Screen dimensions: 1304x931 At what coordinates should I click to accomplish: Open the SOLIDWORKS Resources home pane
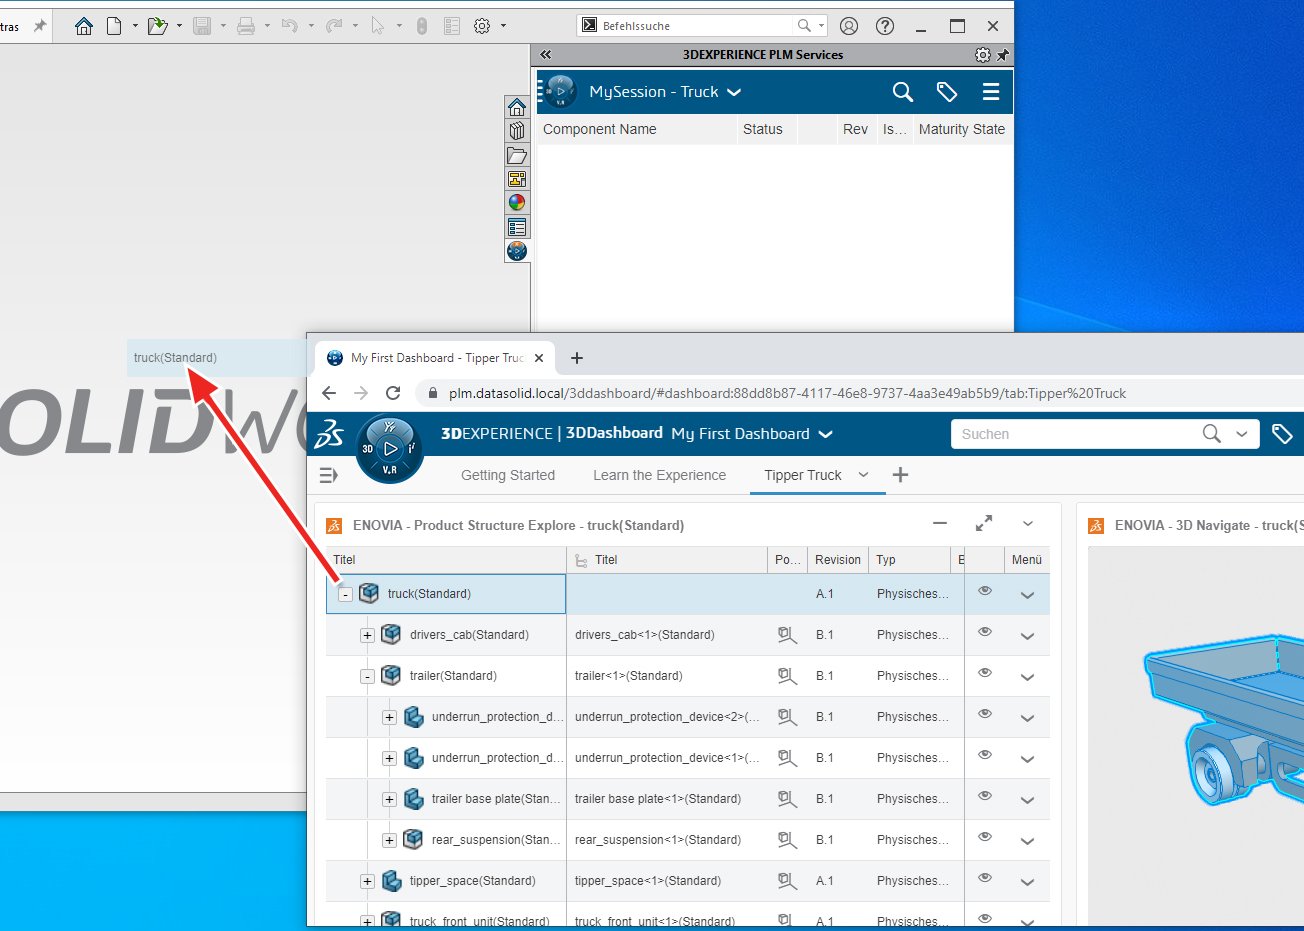tap(517, 105)
